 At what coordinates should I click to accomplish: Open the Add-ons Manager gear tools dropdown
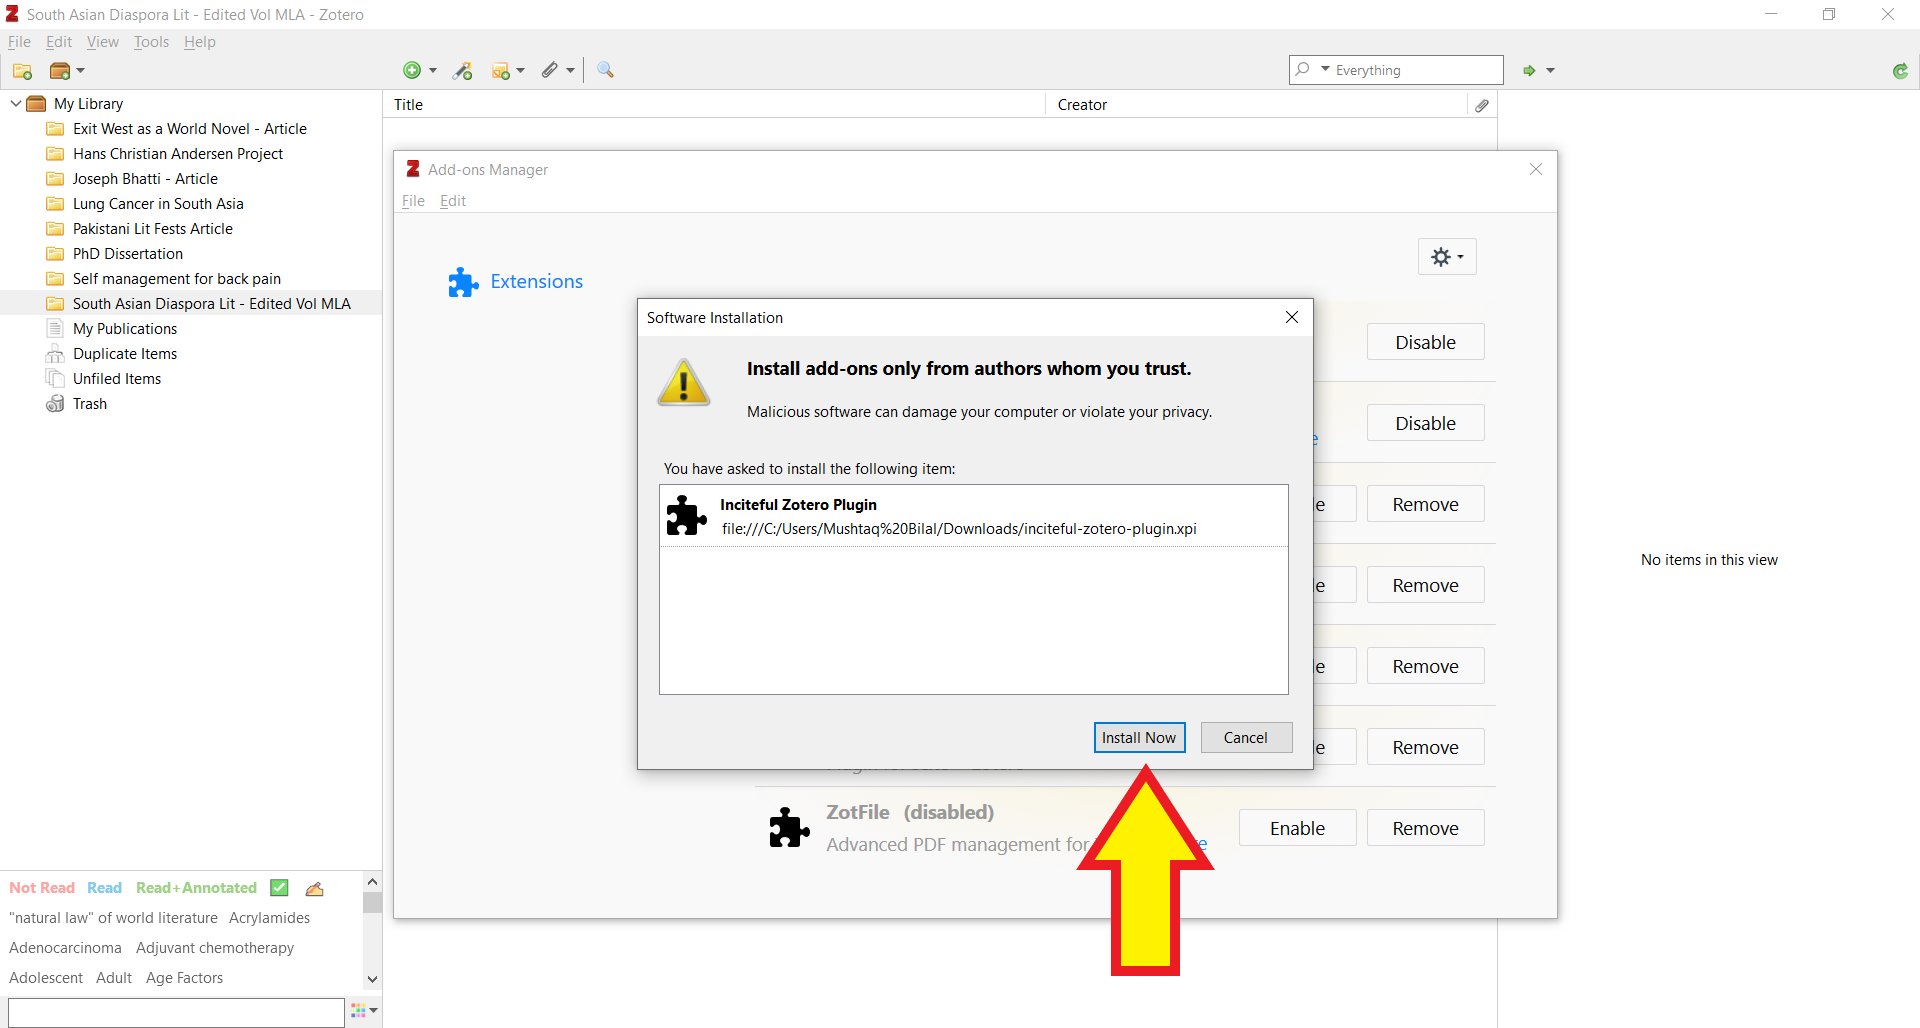click(x=1447, y=257)
